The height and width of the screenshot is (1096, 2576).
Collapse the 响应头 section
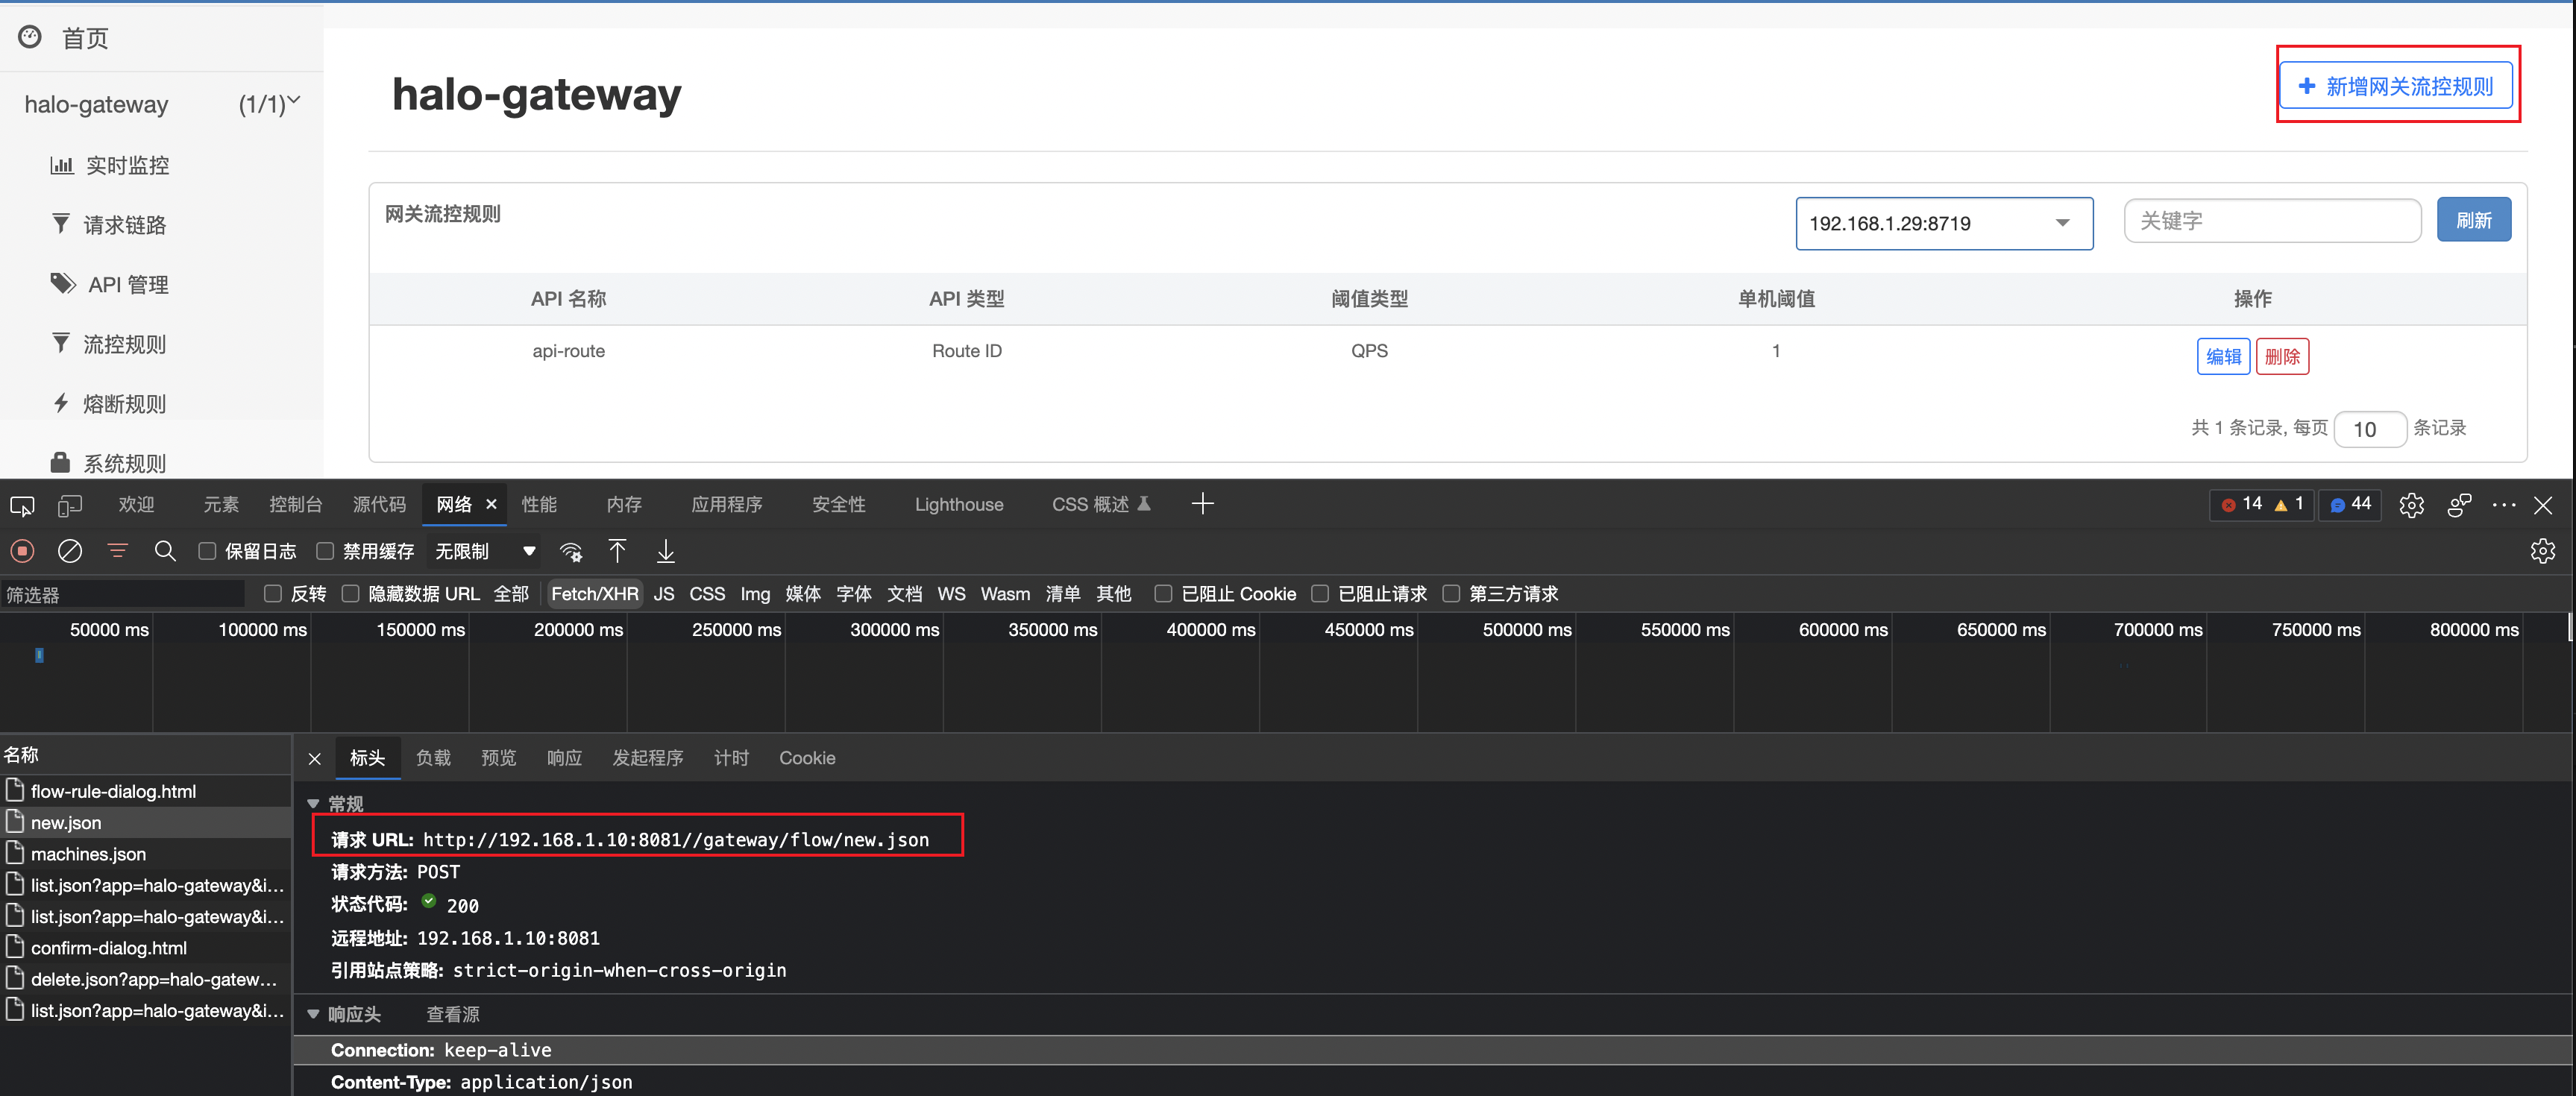pos(314,1014)
